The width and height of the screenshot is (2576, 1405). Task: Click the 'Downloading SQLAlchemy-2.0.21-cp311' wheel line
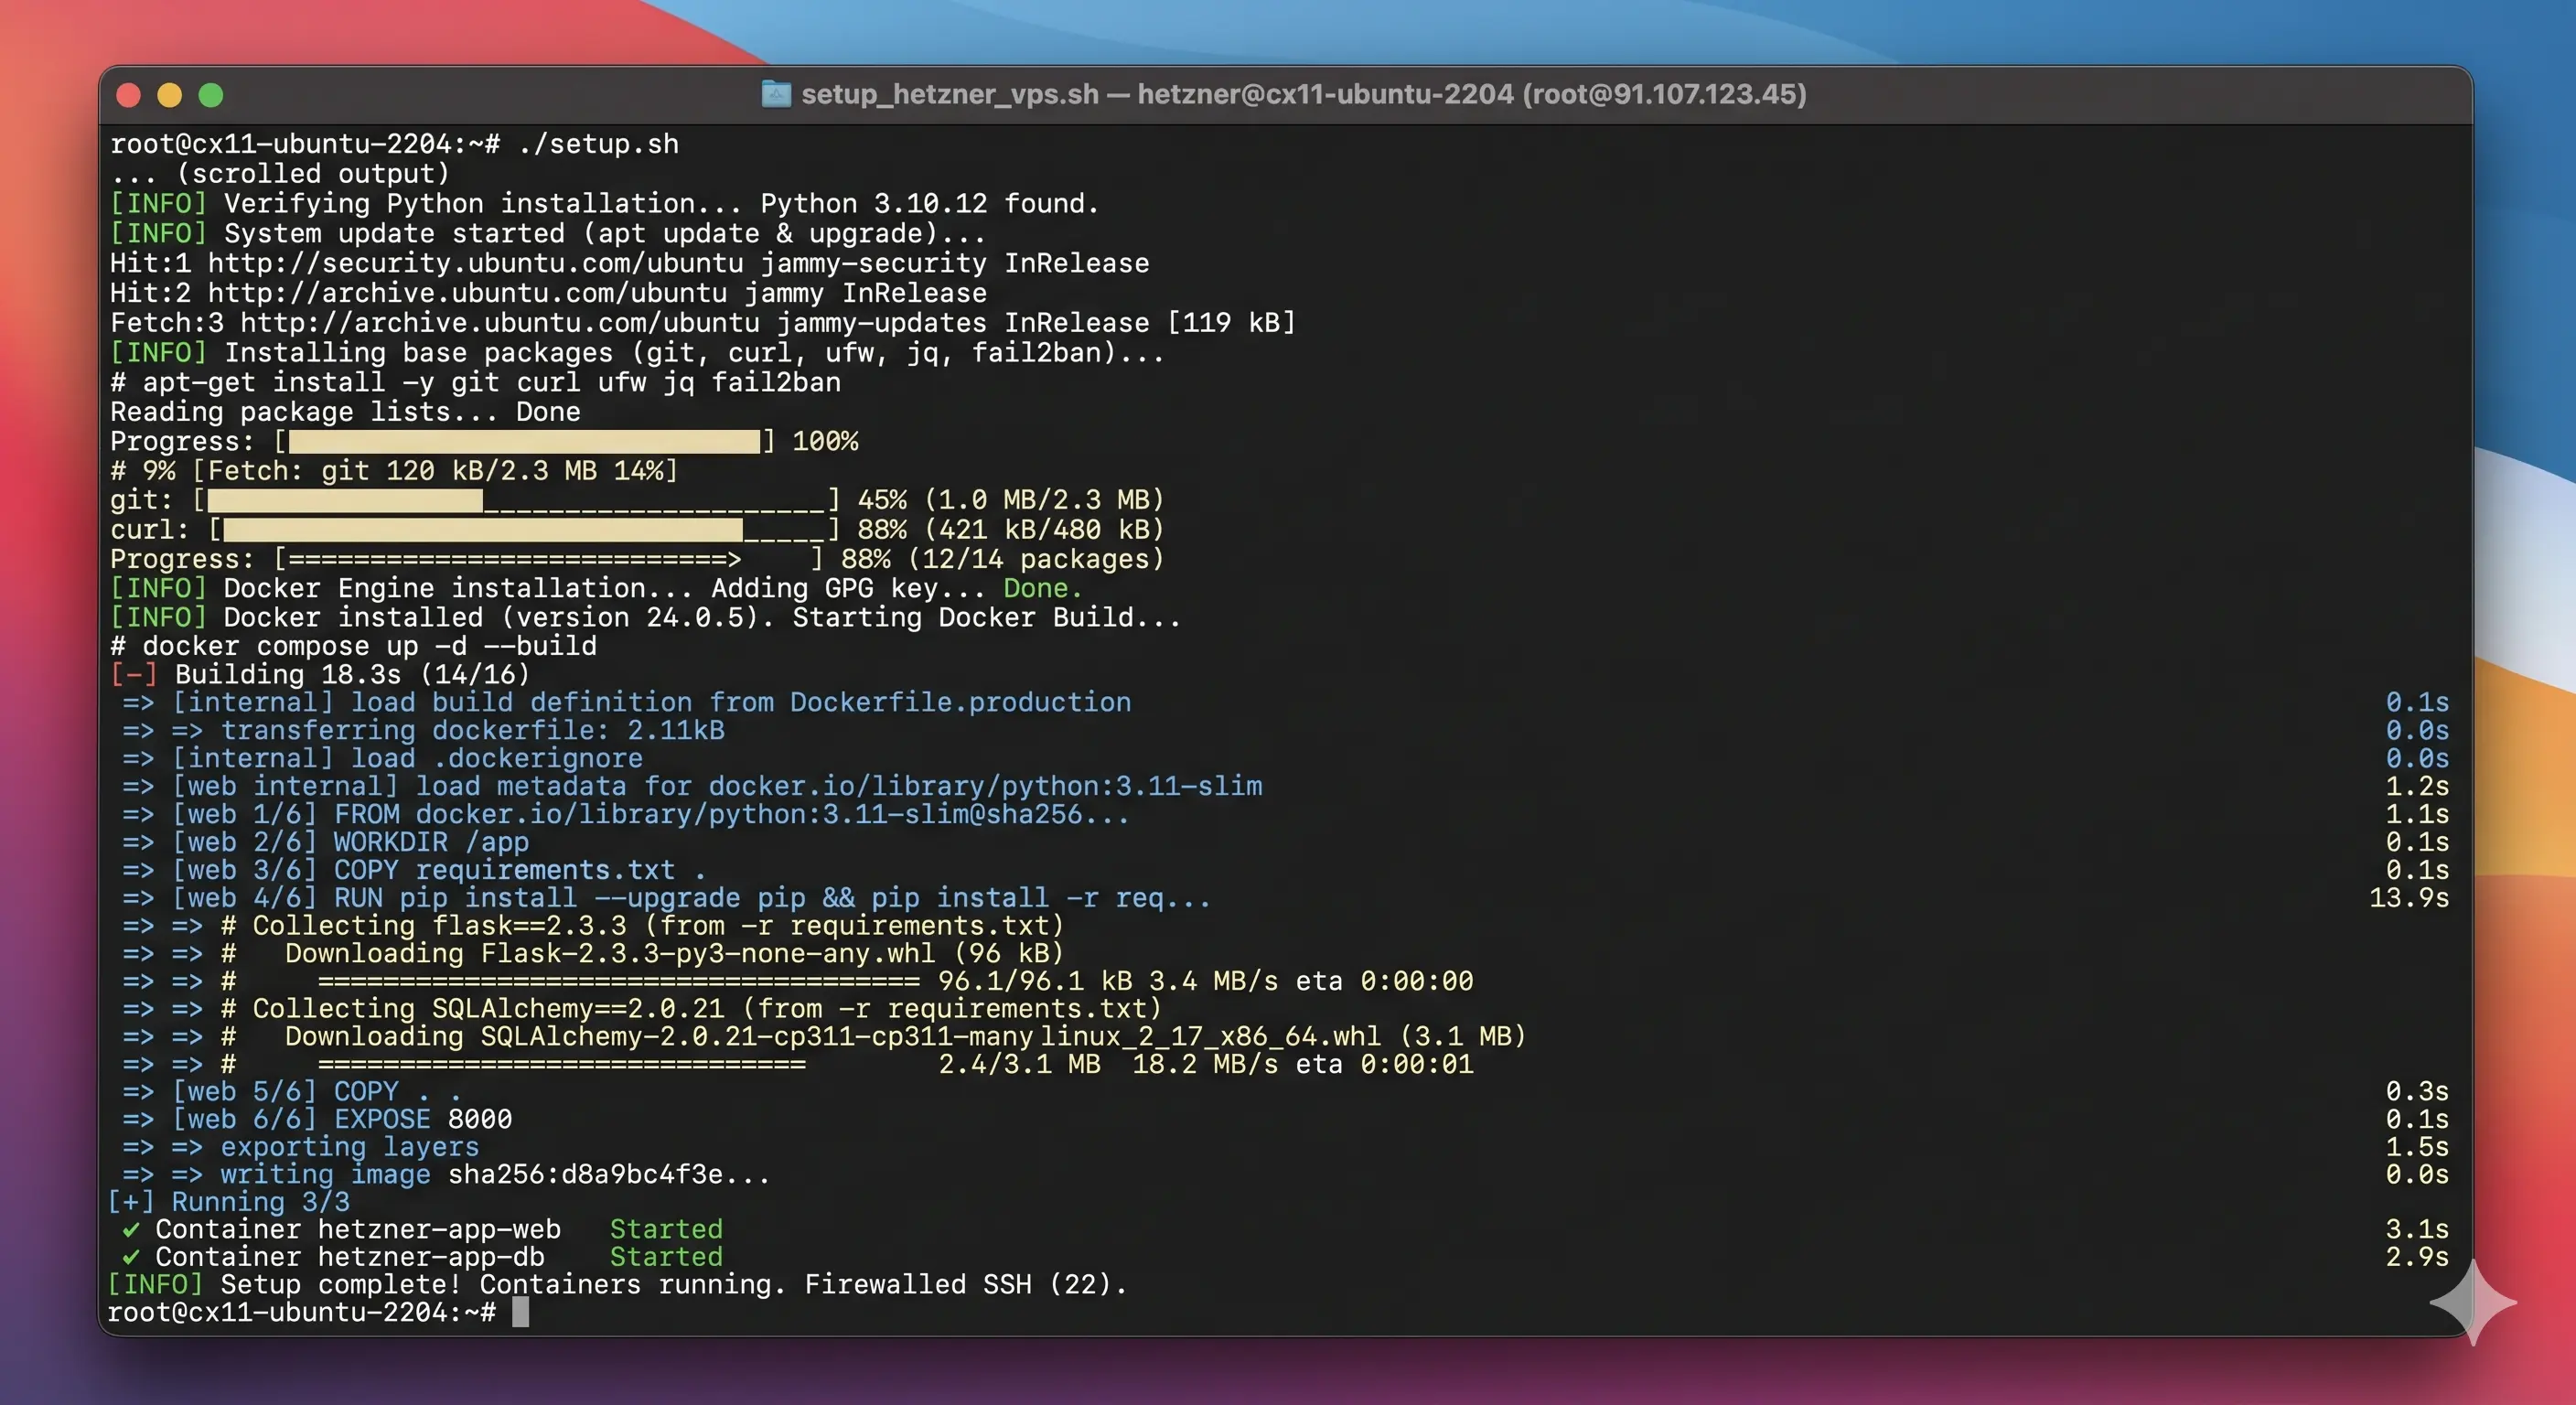click(x=825, y=1036)
